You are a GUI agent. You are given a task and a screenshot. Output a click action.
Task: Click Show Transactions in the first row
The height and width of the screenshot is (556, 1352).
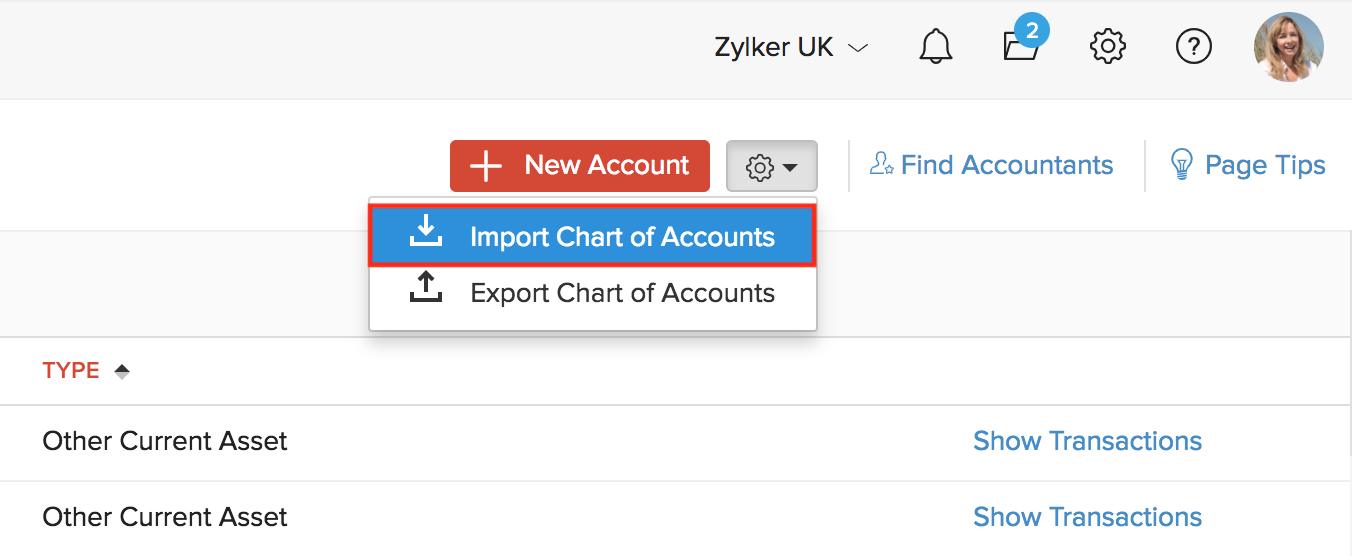[1087, 441]
